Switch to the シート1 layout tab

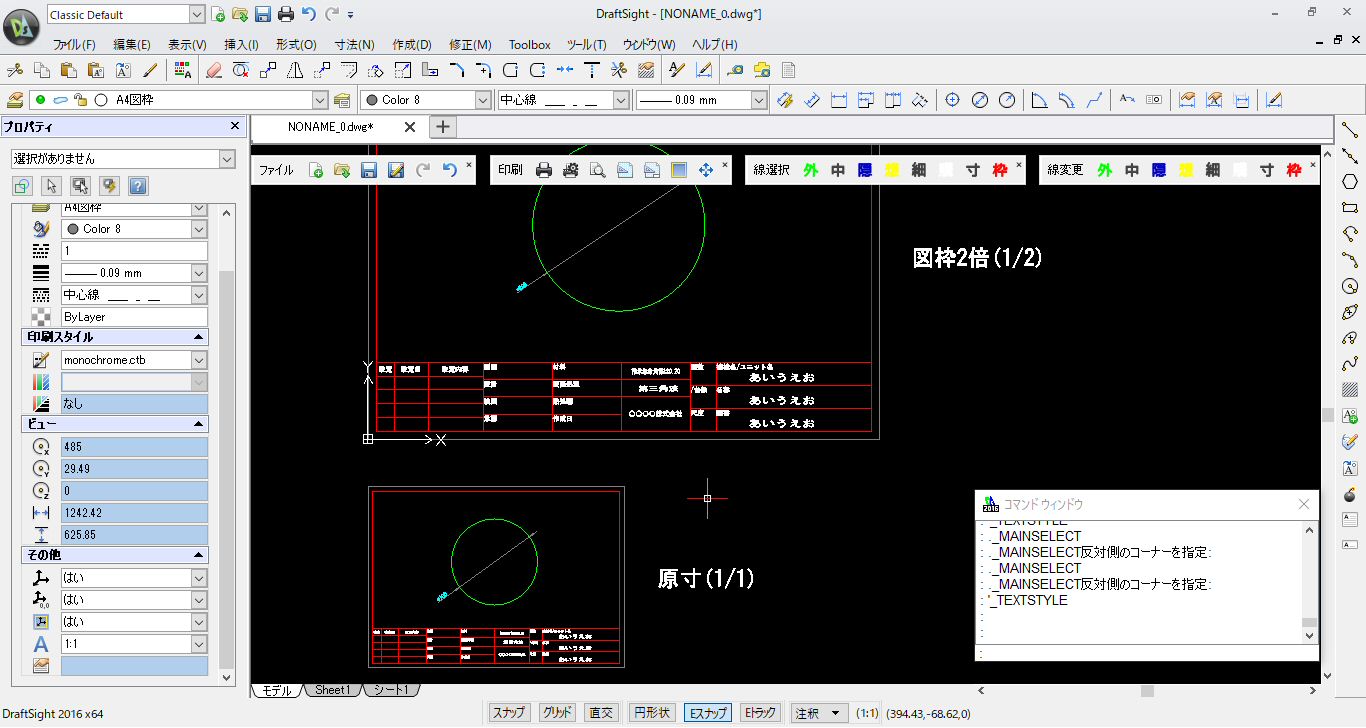(x=390, y=690)
